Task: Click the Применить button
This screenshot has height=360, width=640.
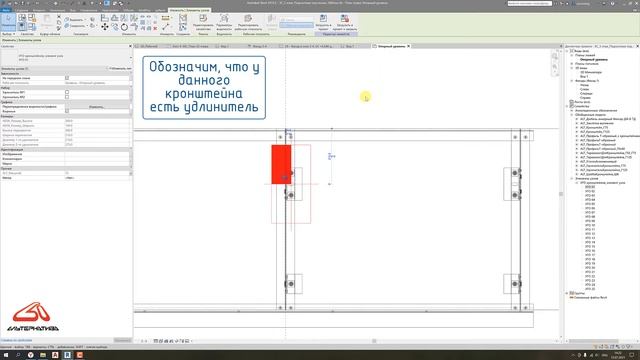Action: [x=122, y=340]
